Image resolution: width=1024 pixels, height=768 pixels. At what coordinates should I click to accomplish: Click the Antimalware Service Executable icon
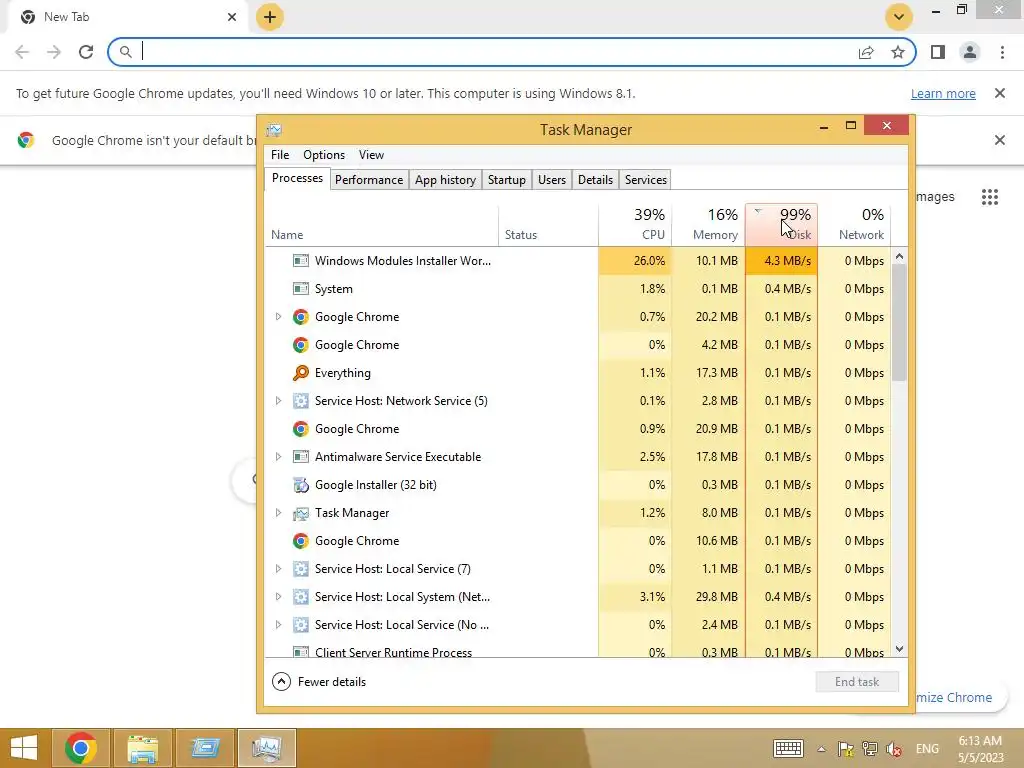click(x=300, y=456)
